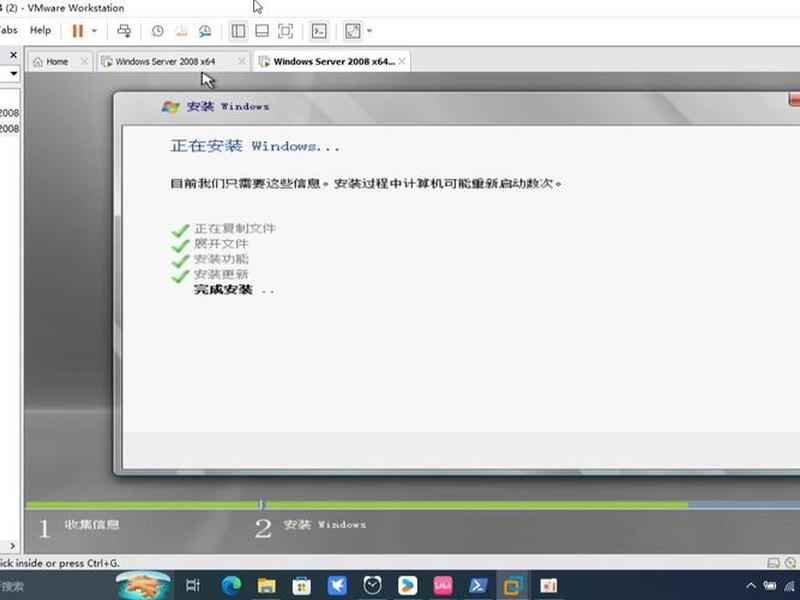Click the VMware Workstation taskbar icon
800x600 pixels.
[513, 585]
